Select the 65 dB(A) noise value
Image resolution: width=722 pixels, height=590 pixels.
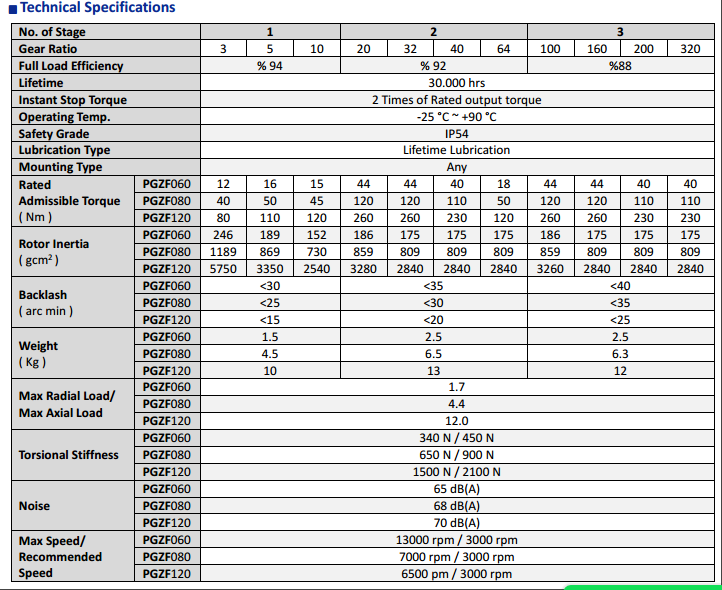tap(457, 489)
